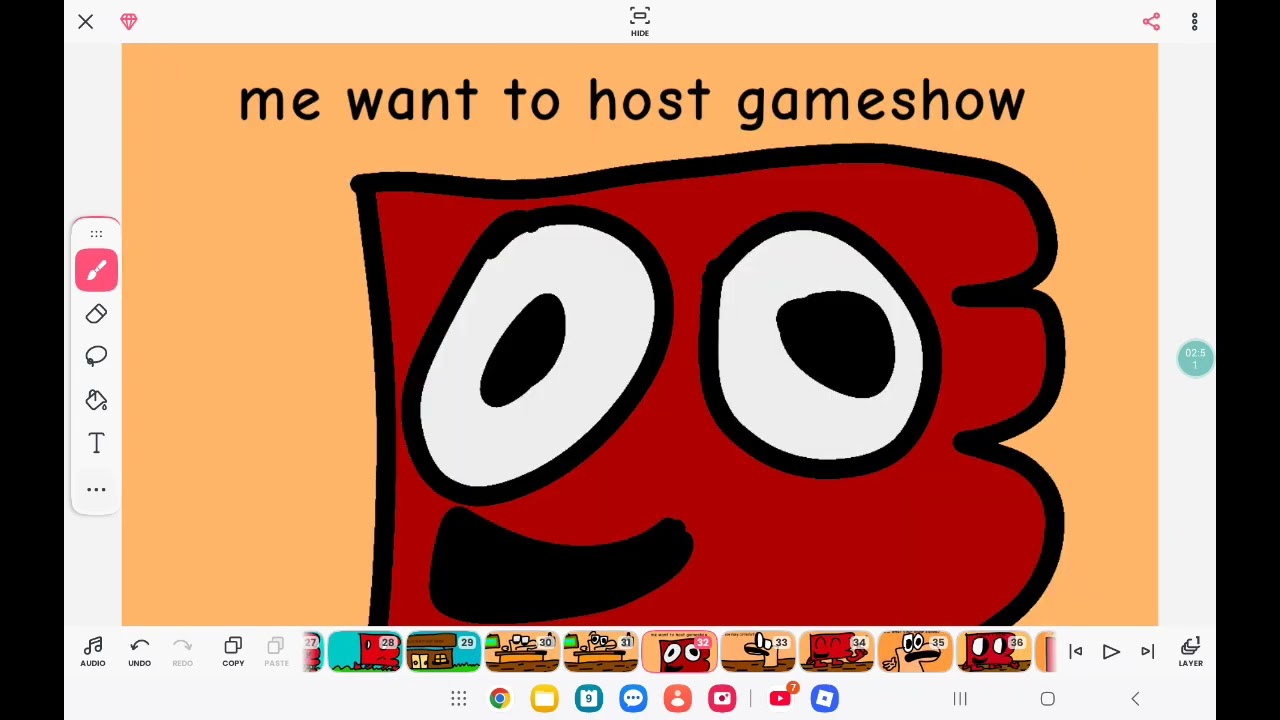Tap the floating recording timer bubble

(x=1195, y=359)
